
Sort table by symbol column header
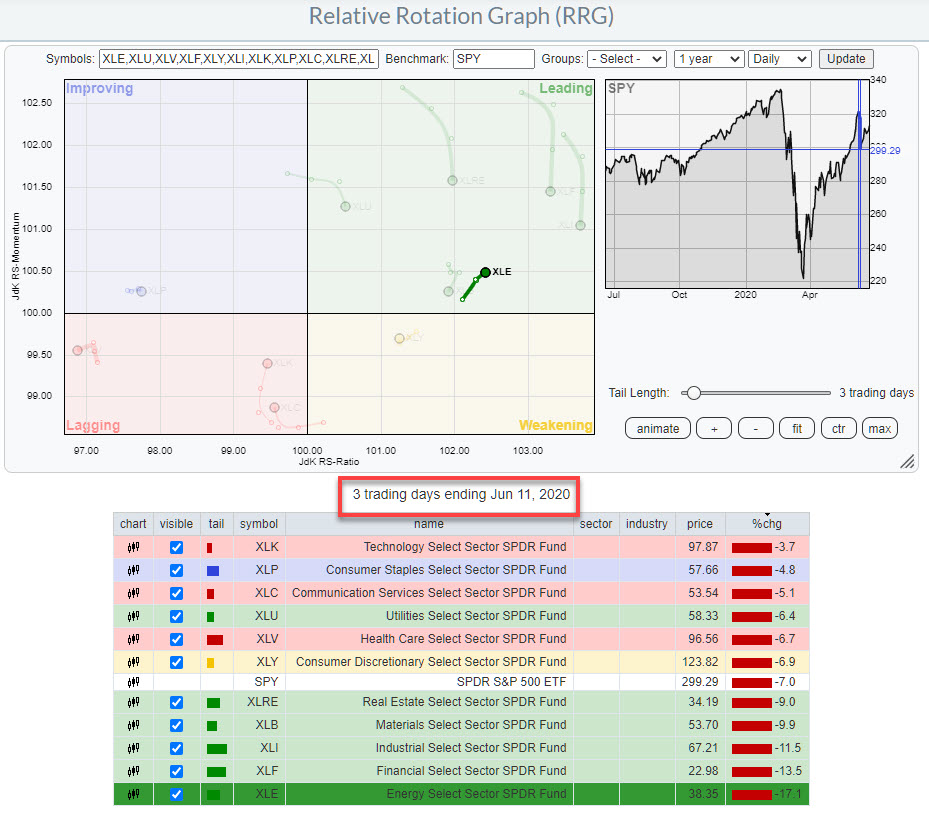coord(258,524)
